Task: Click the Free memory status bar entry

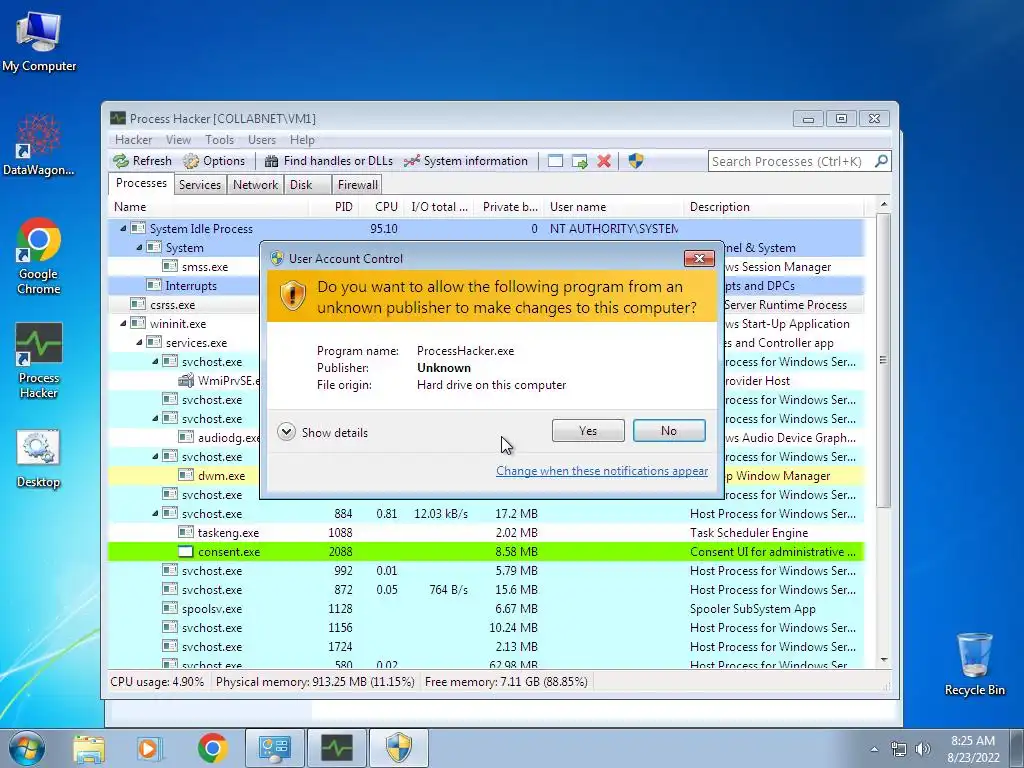Action: coord(506,682)
